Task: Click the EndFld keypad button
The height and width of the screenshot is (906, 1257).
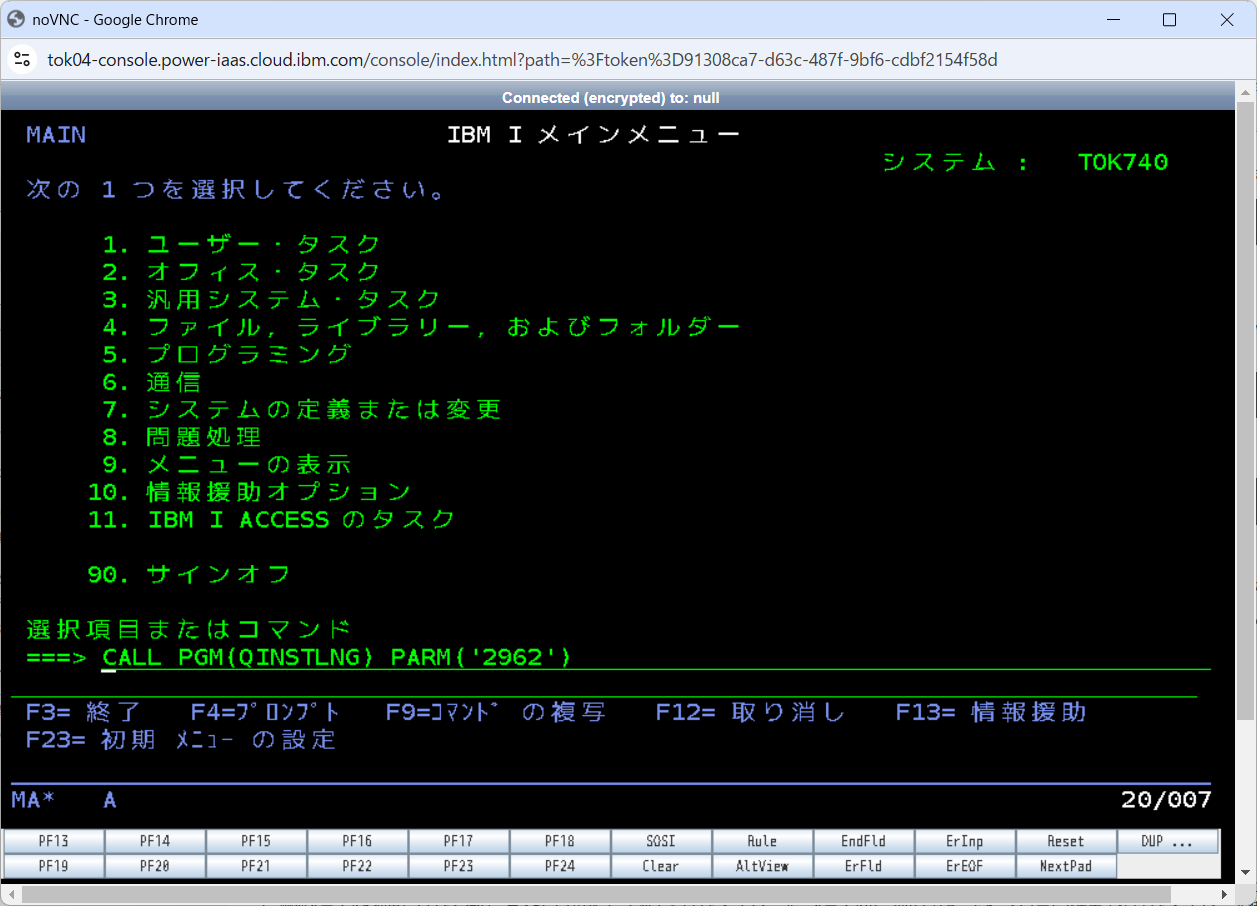Action: [863, 842]
